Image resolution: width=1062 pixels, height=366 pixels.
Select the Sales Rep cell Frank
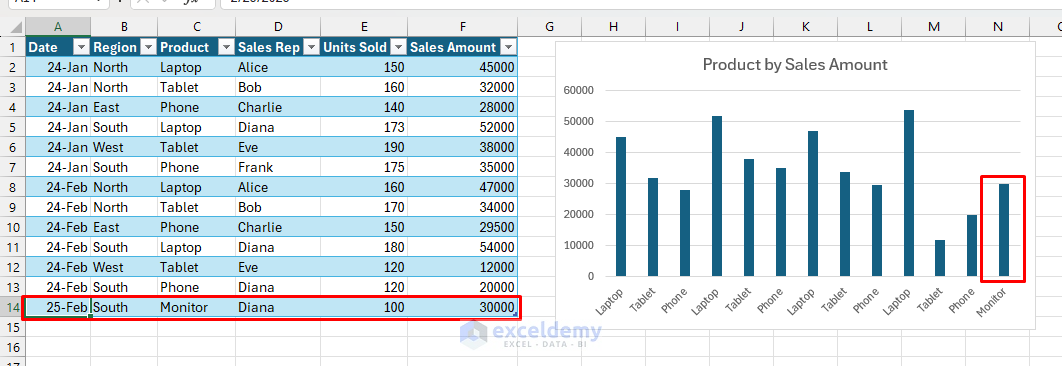click(x=278, y=167)
